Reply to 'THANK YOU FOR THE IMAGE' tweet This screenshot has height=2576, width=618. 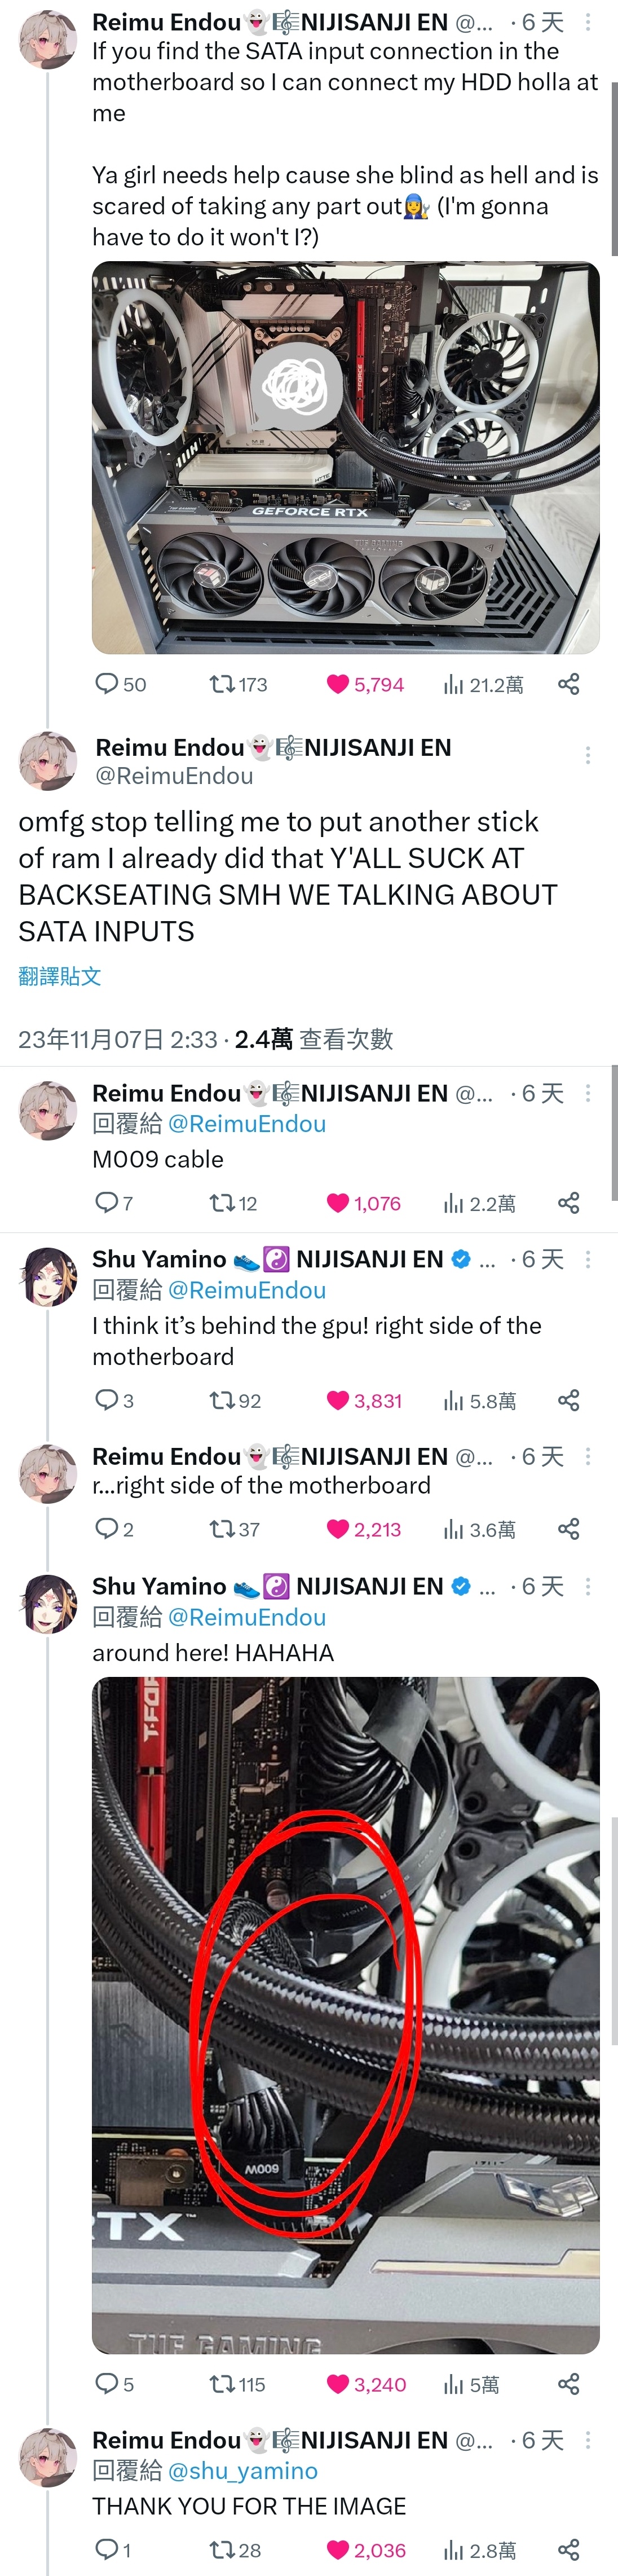[112, 2550]
